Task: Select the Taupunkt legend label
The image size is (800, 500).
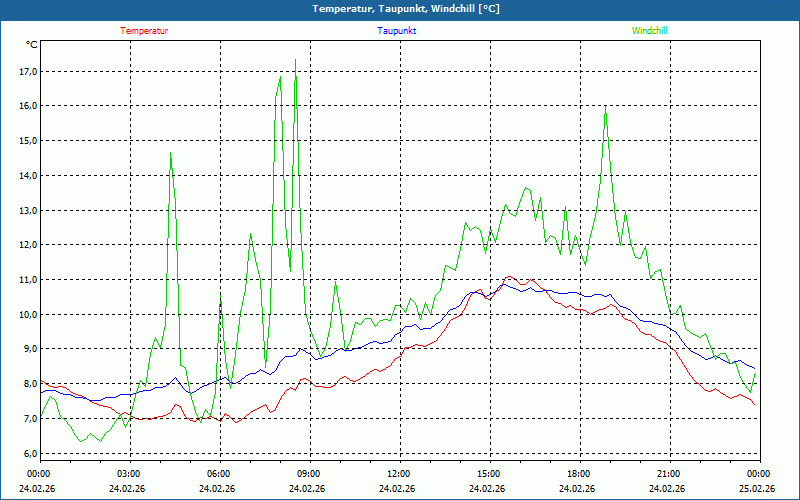Action: pos(397,30)
